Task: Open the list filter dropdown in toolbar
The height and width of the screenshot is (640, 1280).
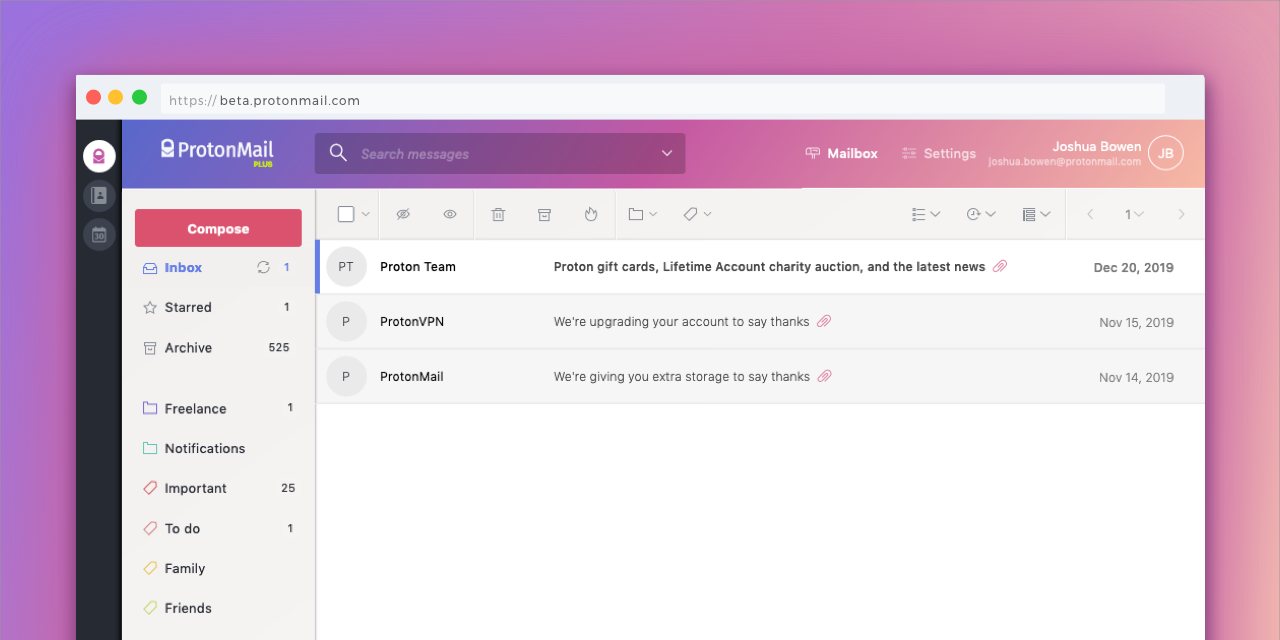Action: [x=926, y=214]
